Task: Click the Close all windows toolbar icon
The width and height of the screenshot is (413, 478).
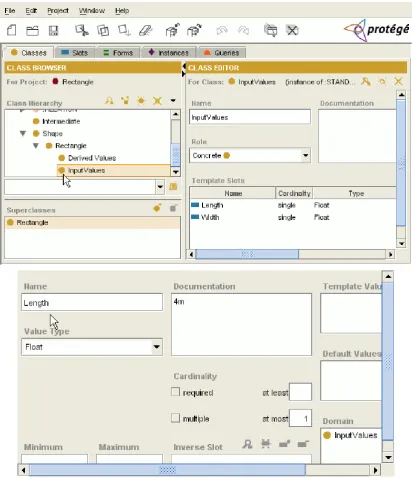Action: point(292,30)
